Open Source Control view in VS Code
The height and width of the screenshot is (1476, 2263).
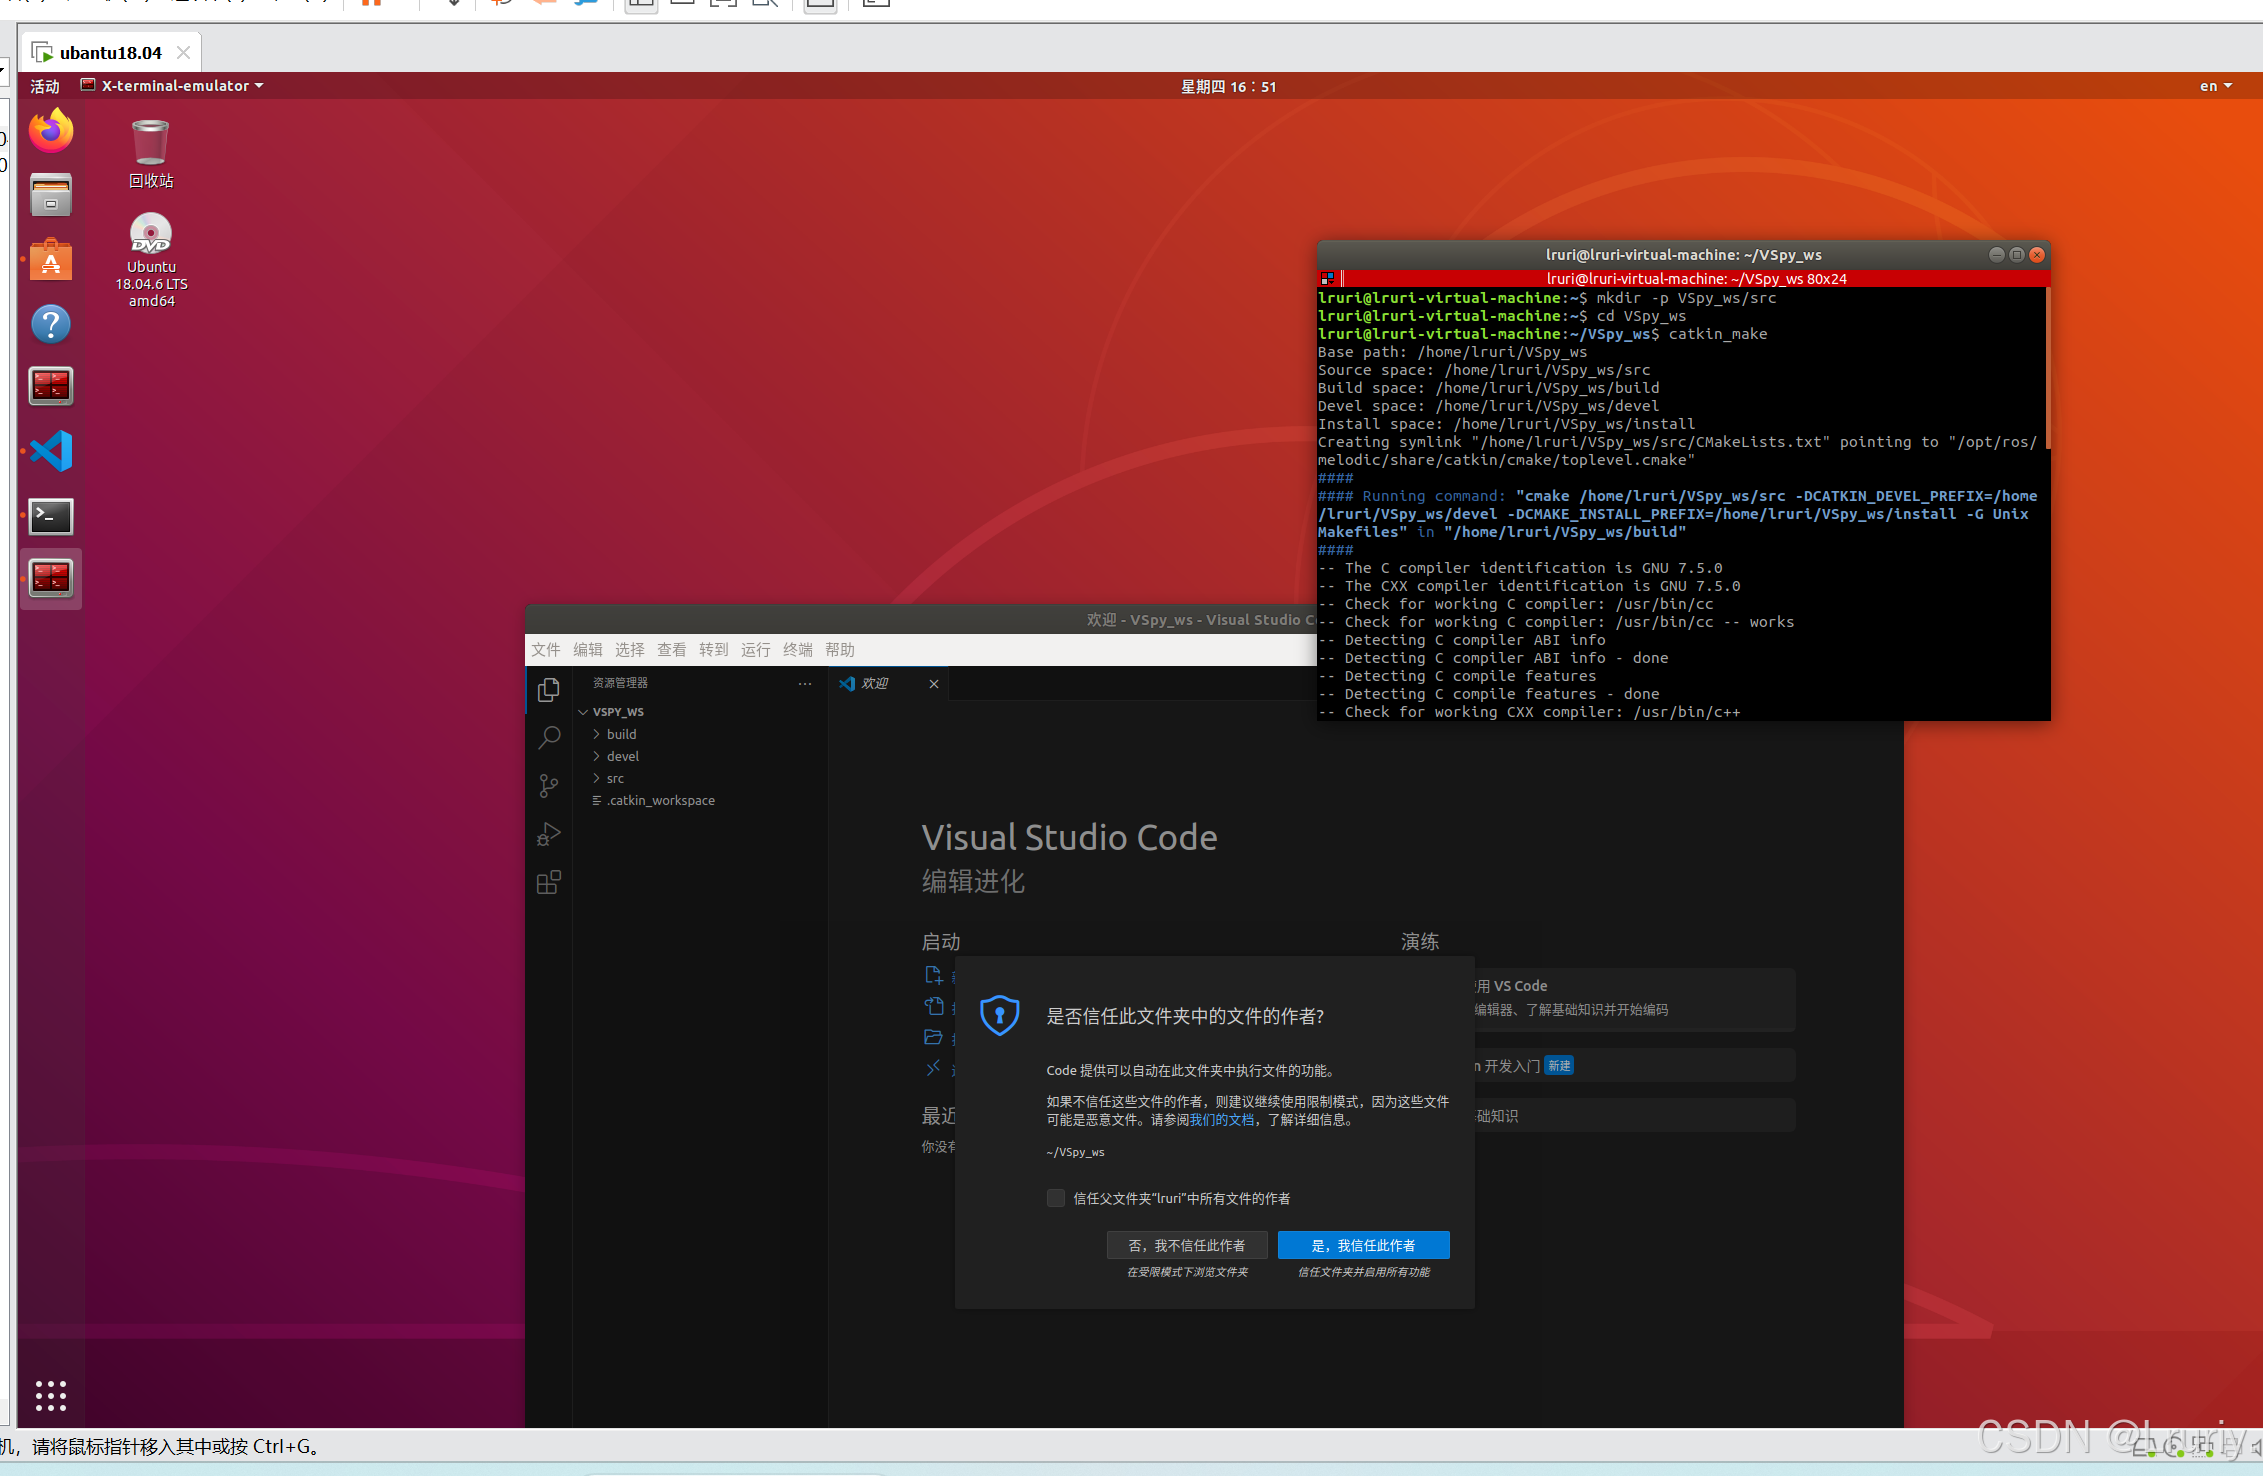point(549,786)
